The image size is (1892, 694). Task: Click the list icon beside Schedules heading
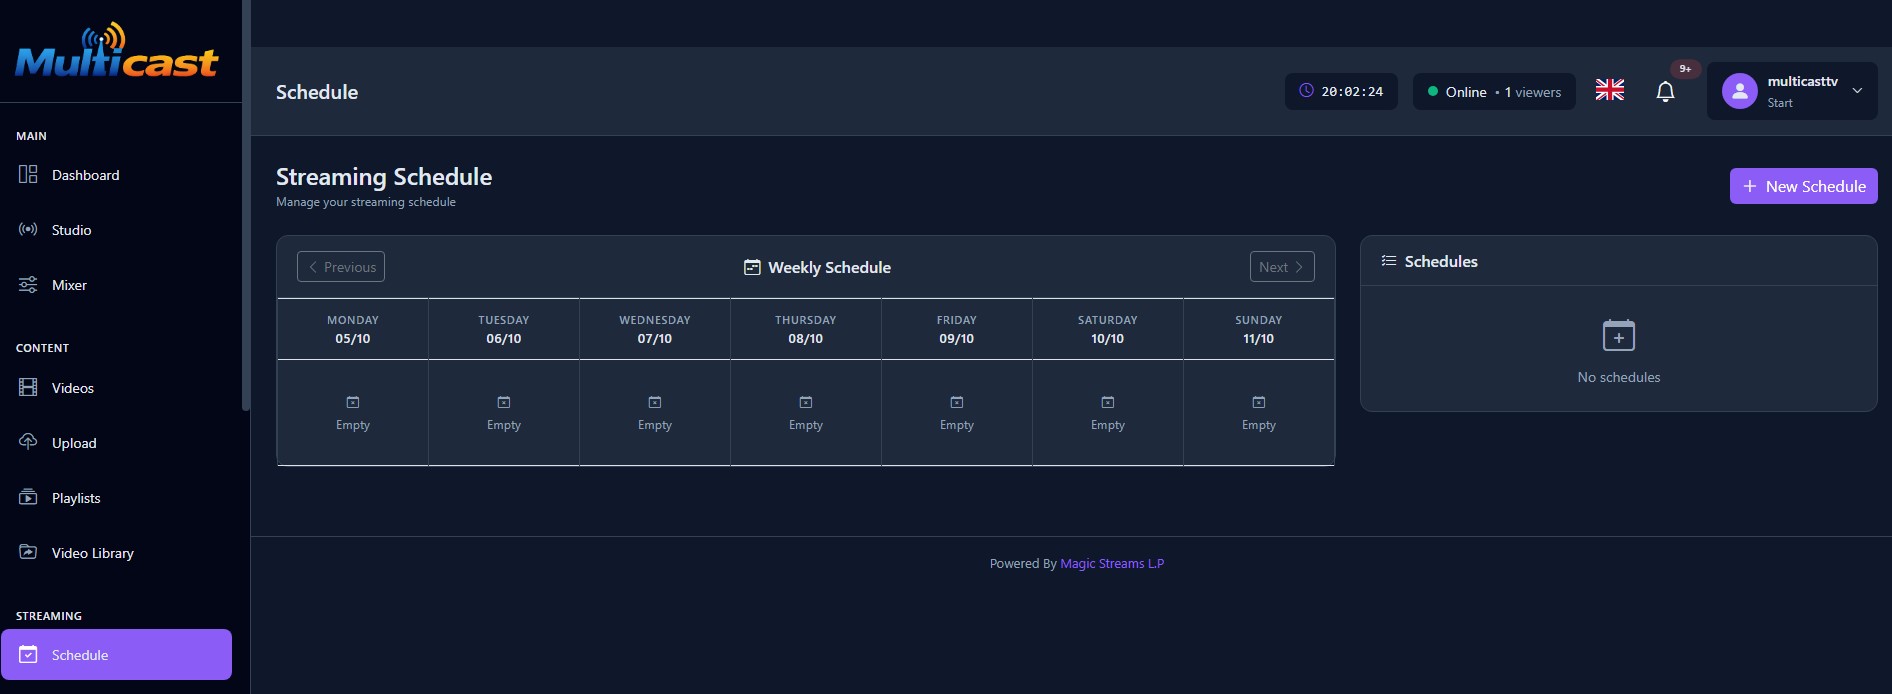coord(1389,261)
